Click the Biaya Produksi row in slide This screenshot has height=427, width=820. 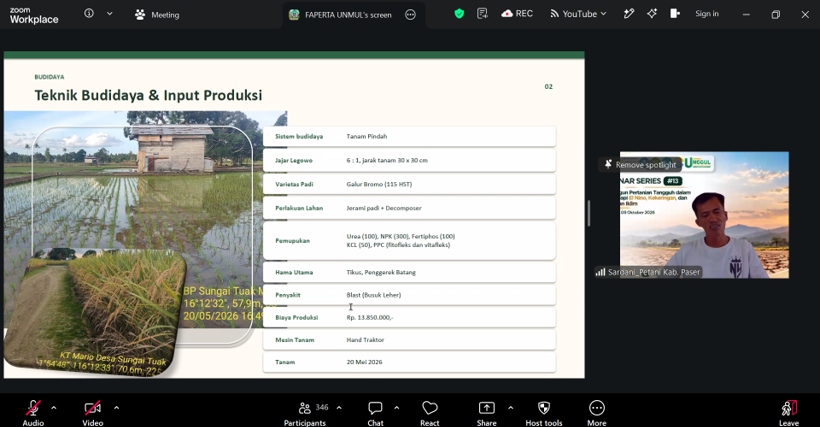[409, 317]
